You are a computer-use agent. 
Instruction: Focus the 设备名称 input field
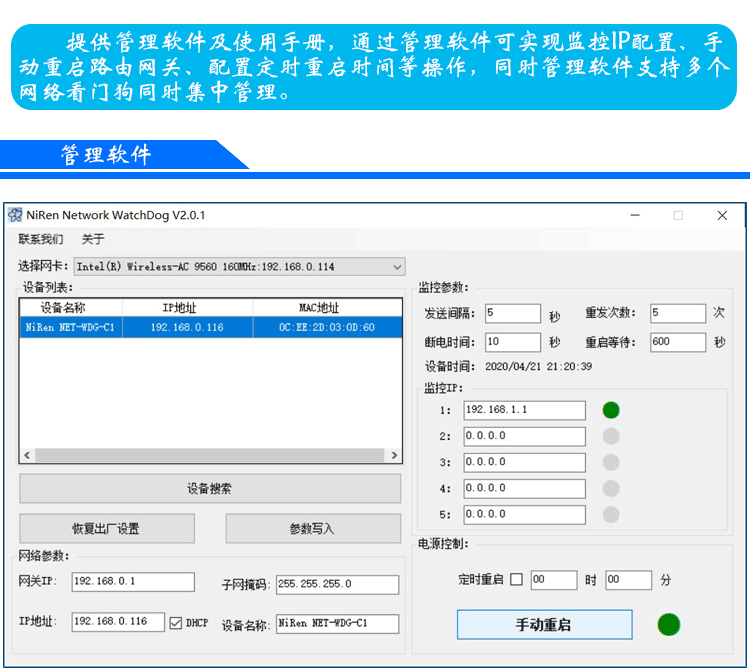coord(337,624)
